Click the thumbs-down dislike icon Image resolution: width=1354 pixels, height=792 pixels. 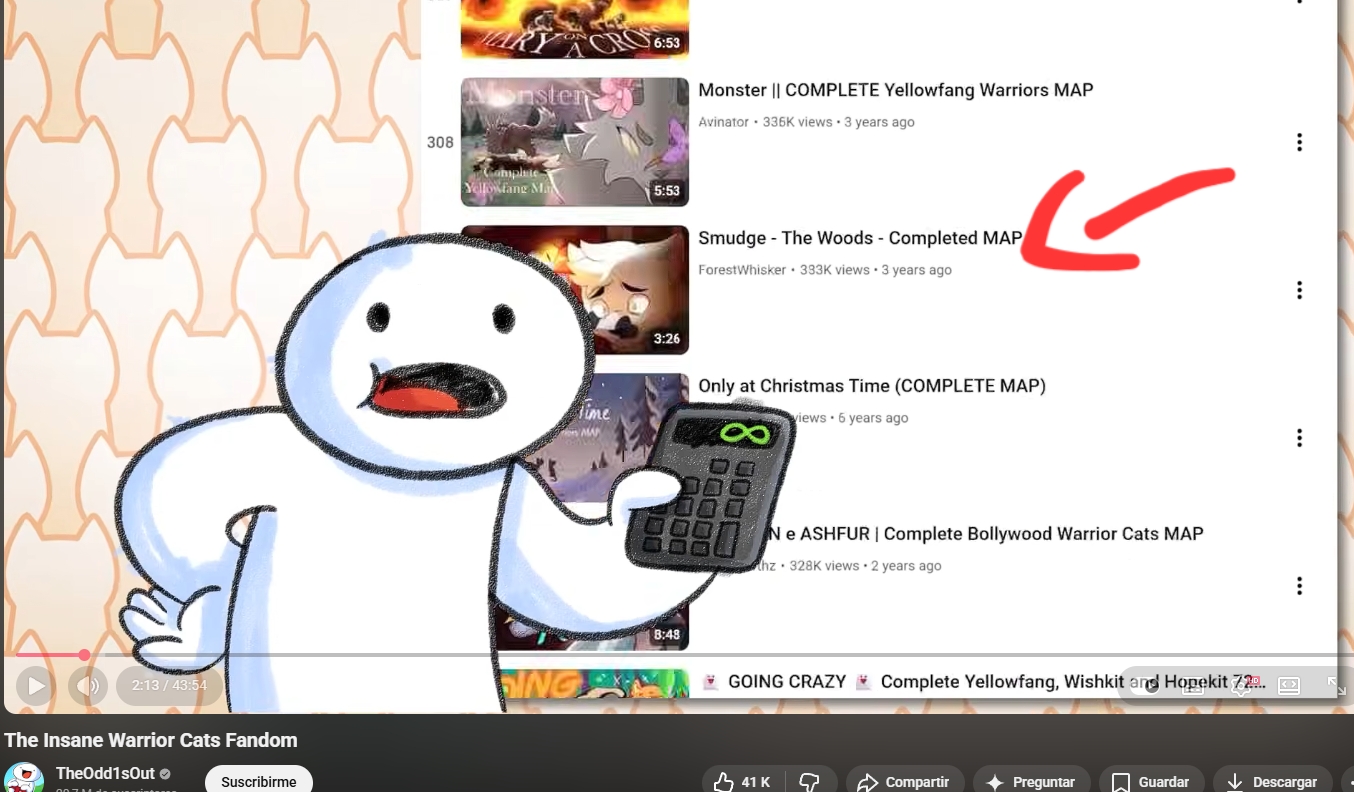[x=810, y=782]
